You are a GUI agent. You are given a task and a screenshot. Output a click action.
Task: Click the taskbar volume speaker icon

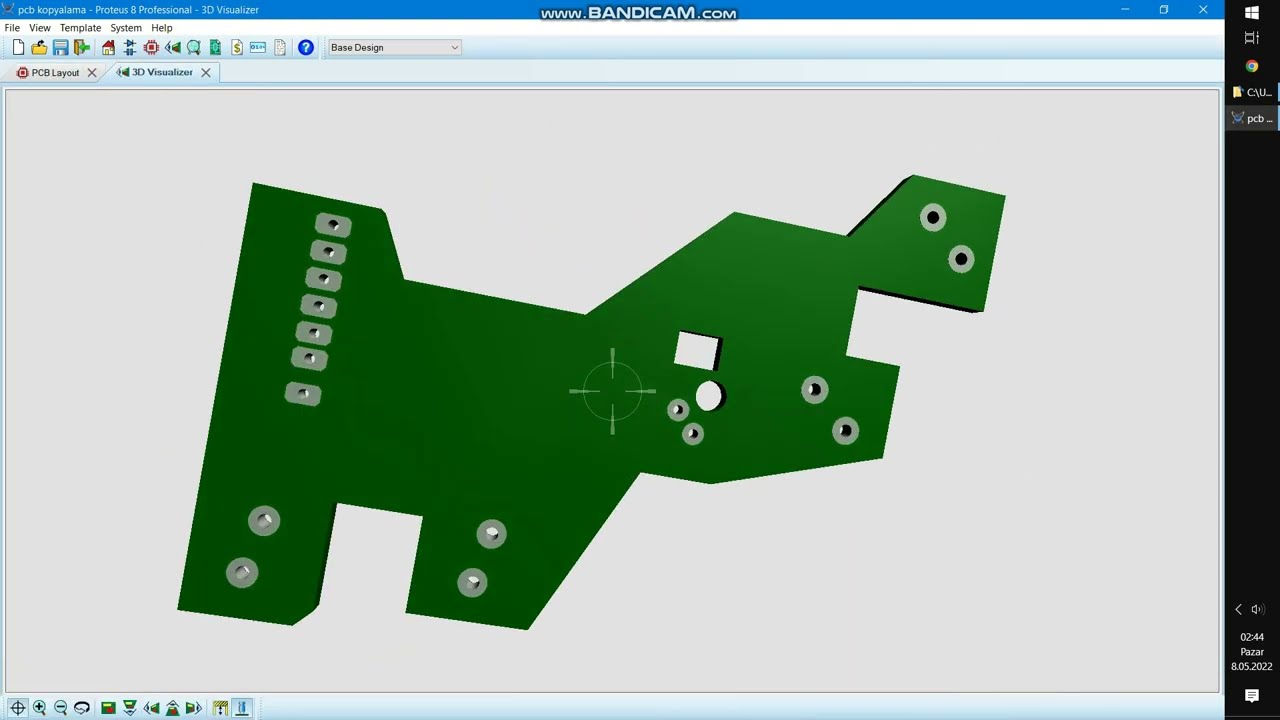[1257, 609]
